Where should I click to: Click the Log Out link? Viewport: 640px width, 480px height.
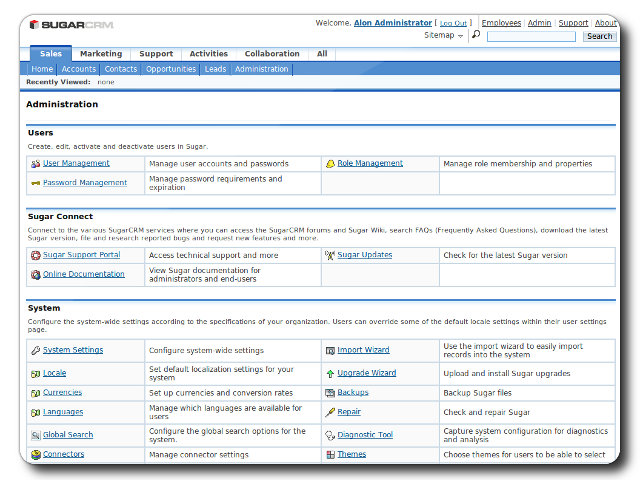pos(453,23)
